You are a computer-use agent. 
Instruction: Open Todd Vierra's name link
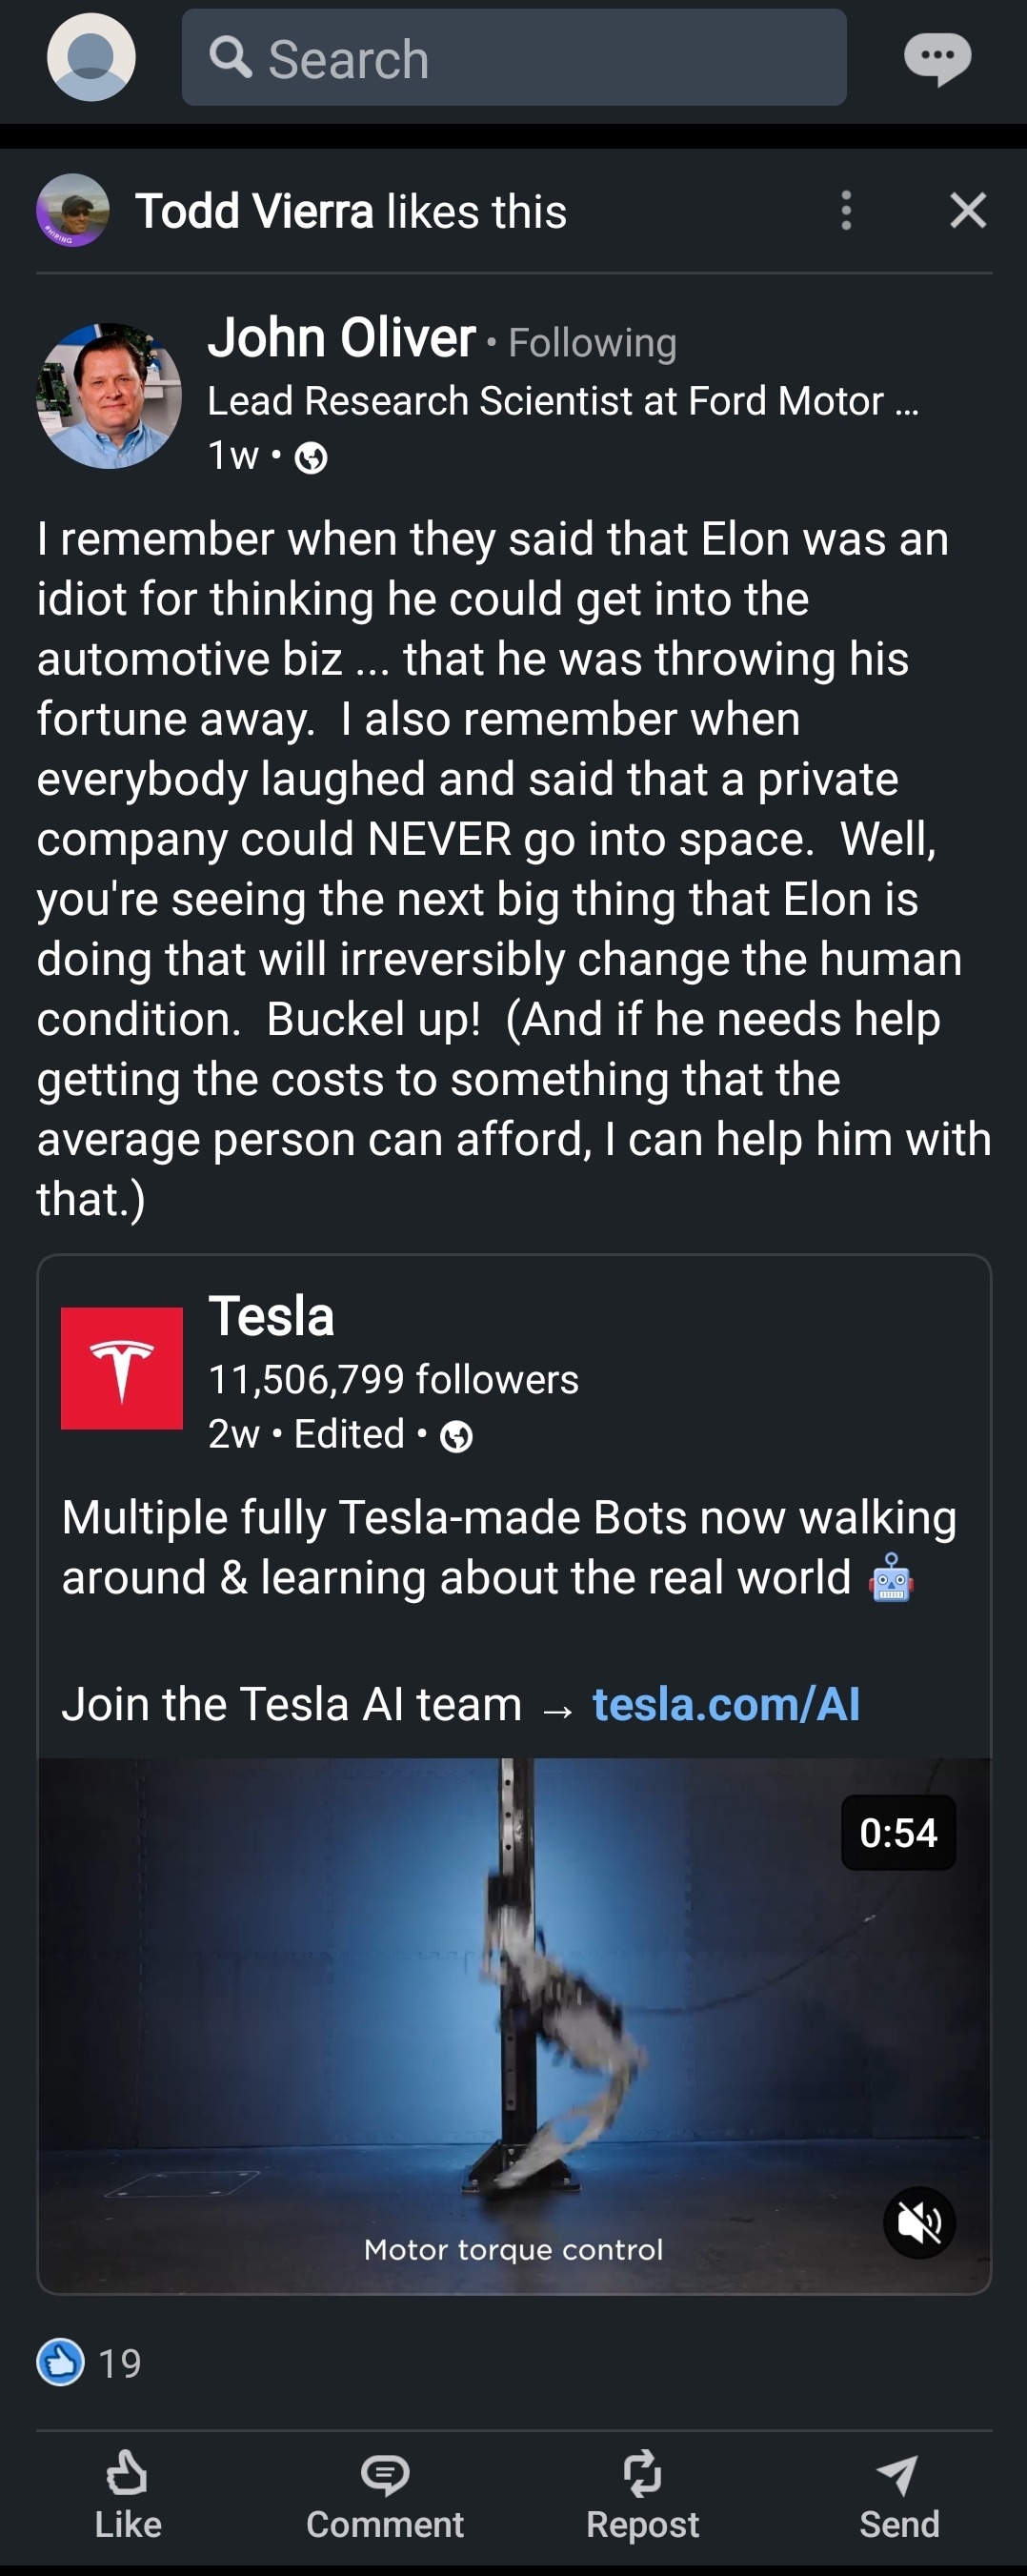pyautogui.click(x=254, y=212)
